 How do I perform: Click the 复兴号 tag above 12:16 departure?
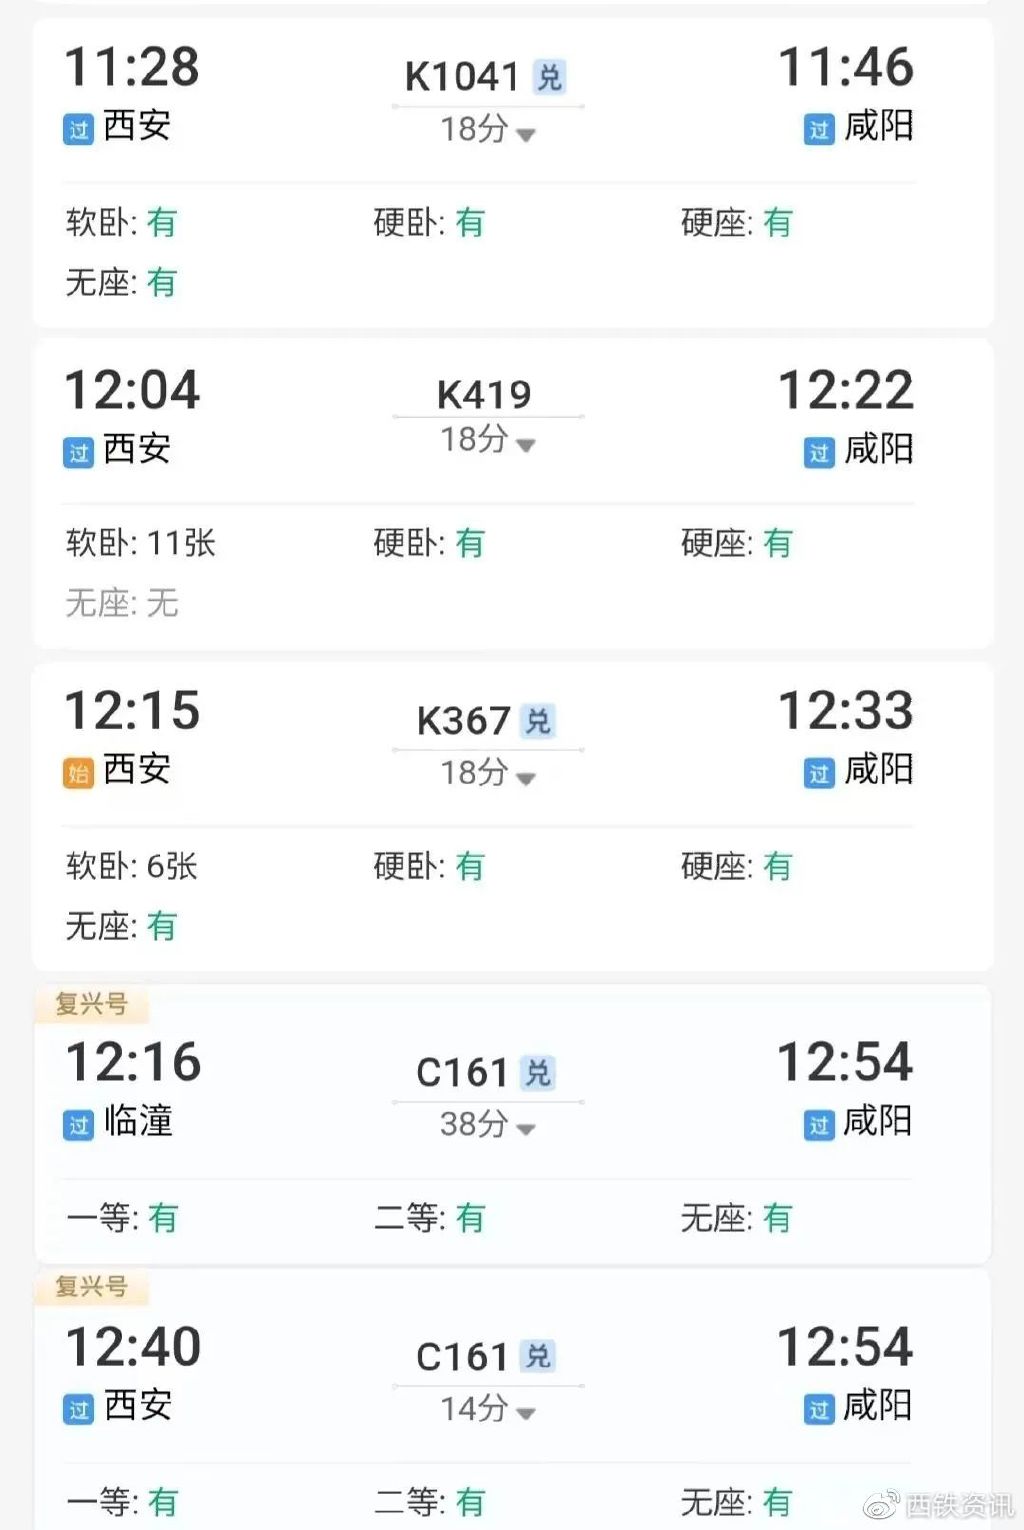(91, 1004)
